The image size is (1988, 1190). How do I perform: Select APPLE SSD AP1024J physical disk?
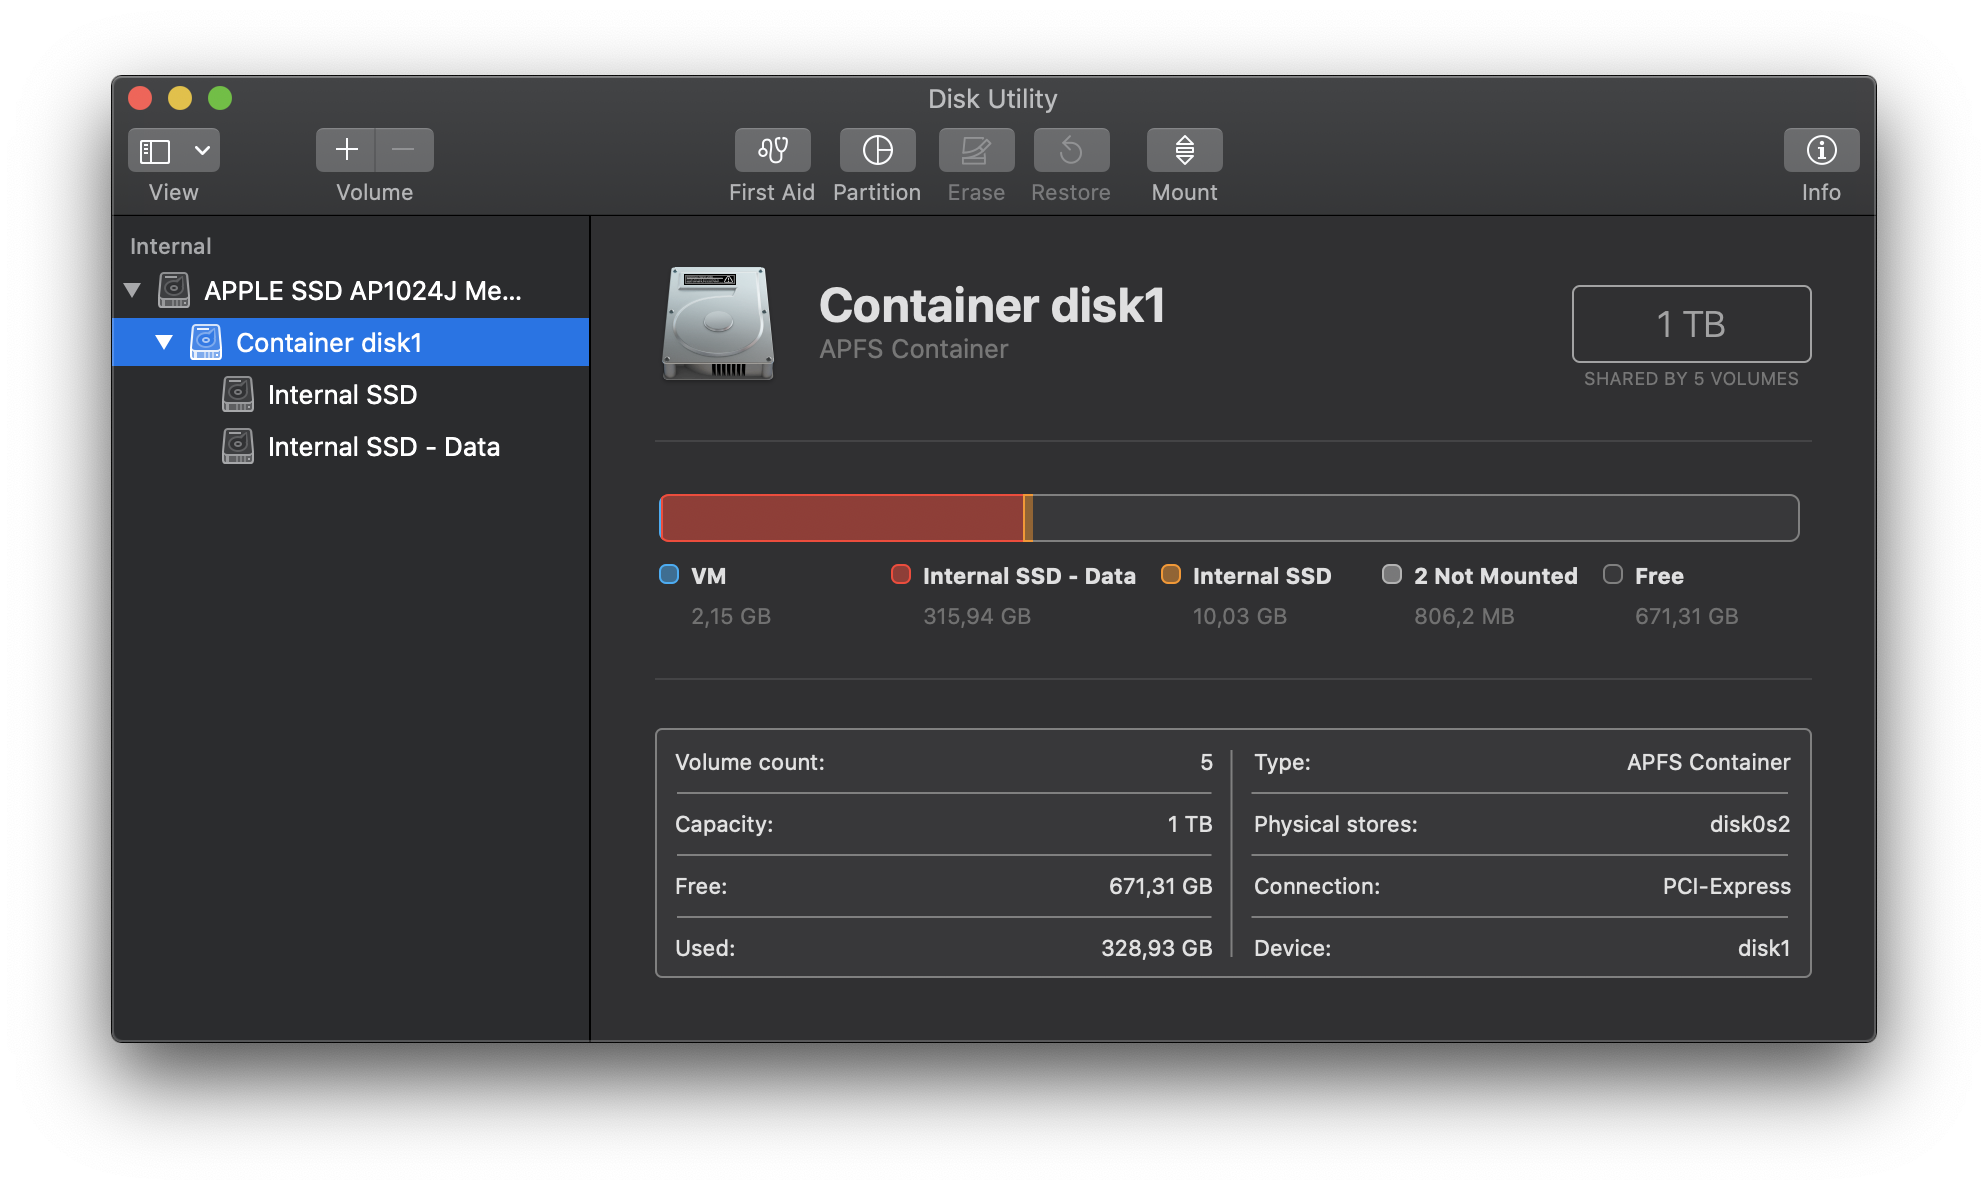362,291
